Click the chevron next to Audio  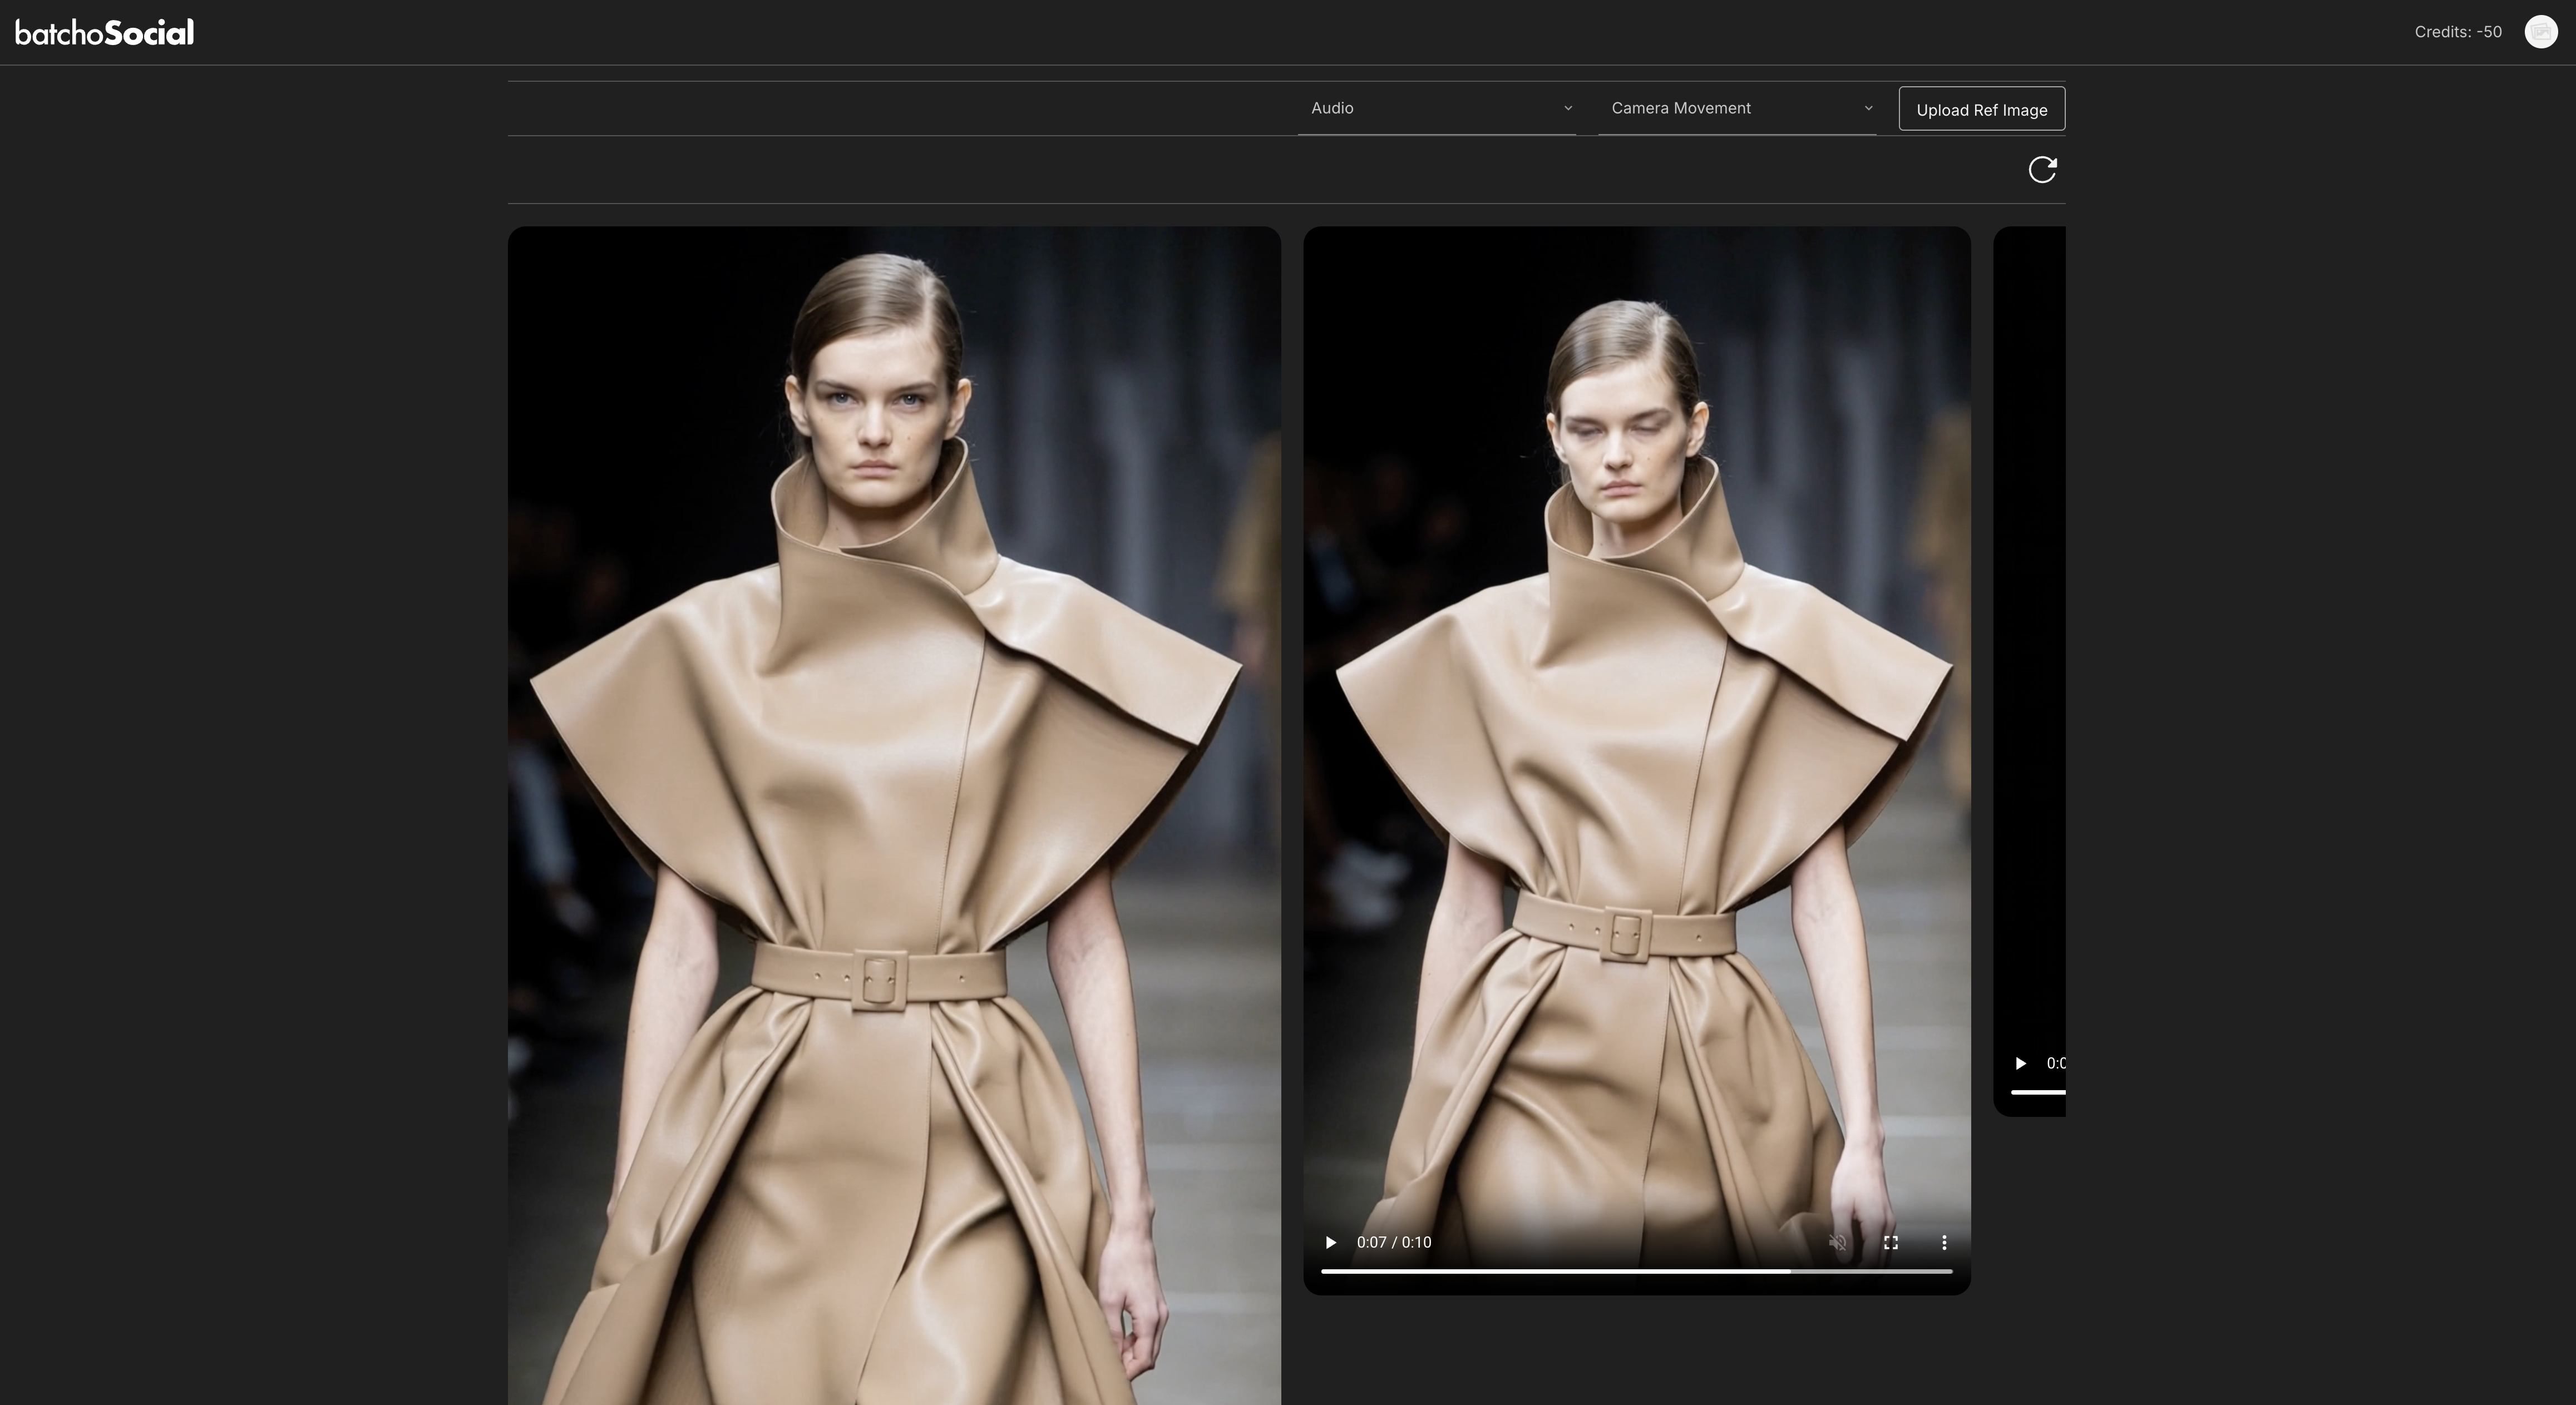(1567, 108)
